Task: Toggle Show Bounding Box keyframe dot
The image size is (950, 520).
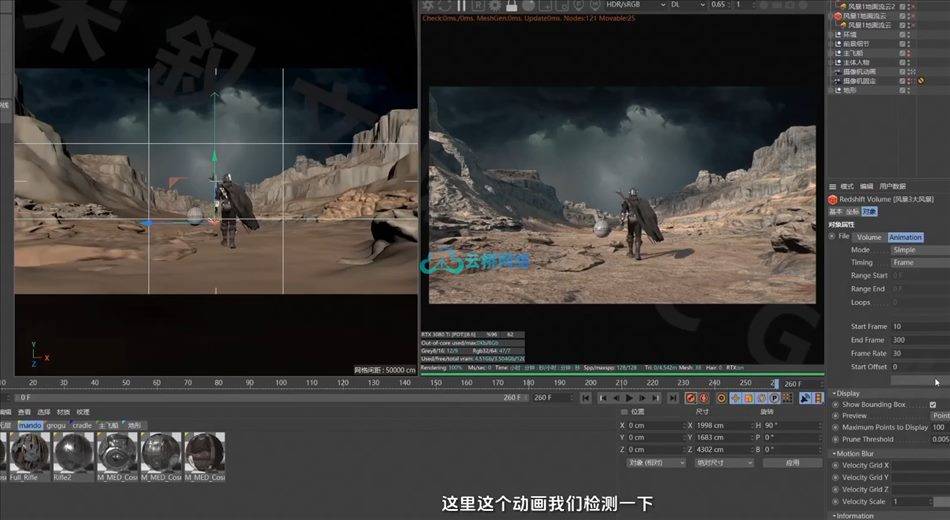Action: [835, 404]
